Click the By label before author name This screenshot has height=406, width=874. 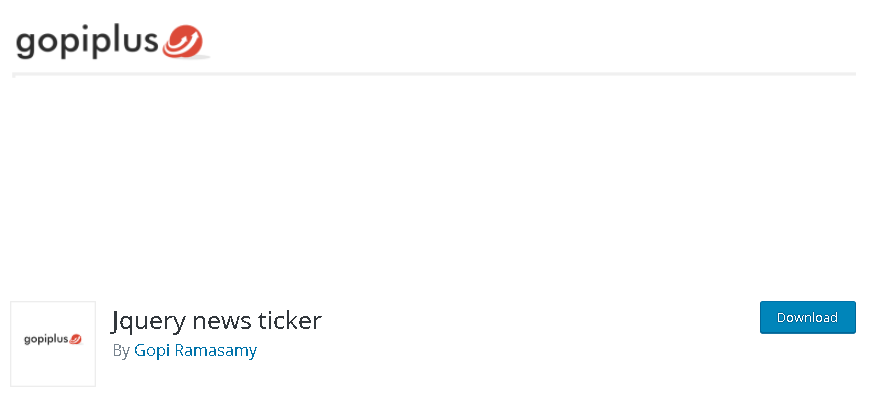point(121,351)
